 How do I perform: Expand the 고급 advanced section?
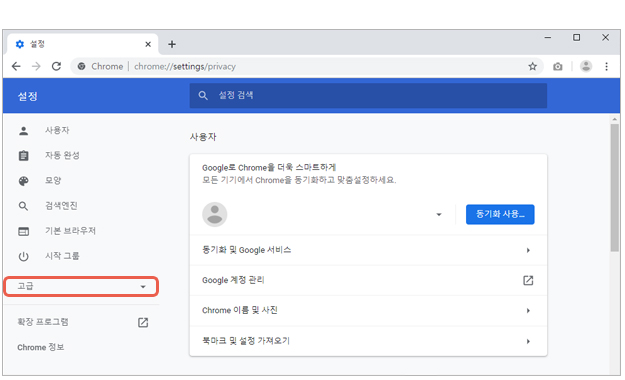(81, 286)
